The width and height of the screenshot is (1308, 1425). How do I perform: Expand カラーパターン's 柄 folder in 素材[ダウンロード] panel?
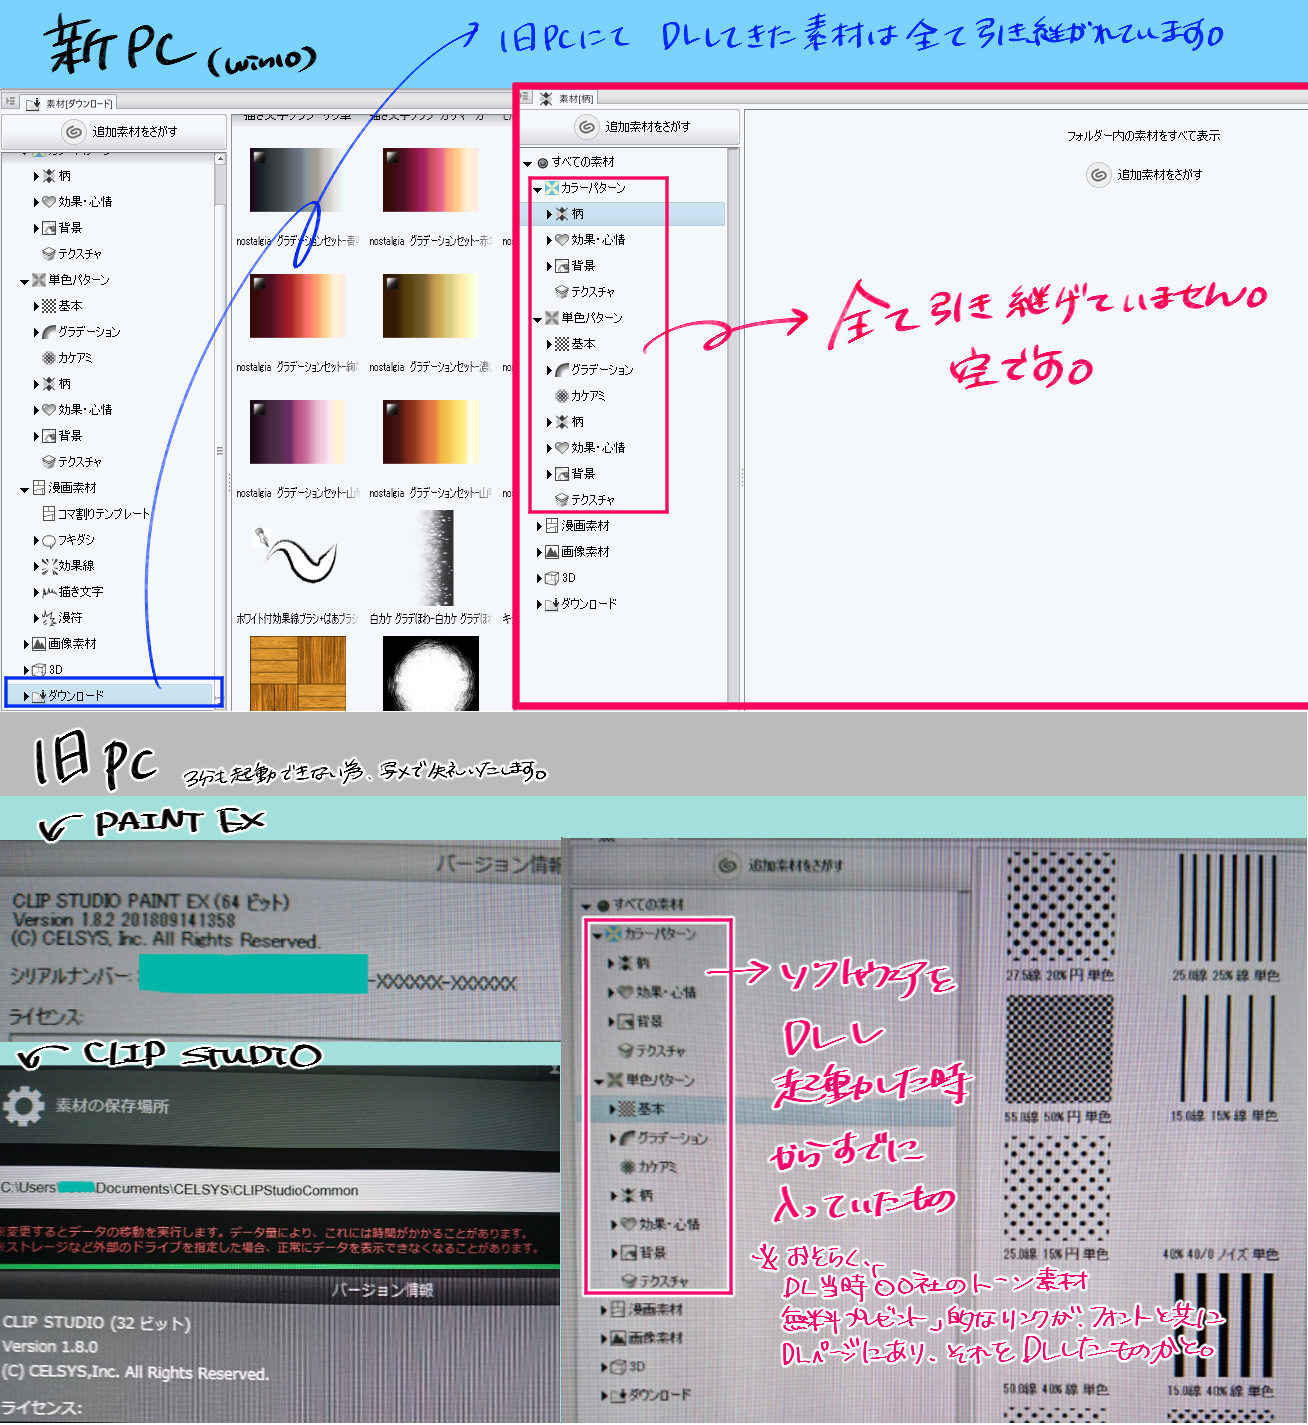pyautogui.click(x=37, y=176)
